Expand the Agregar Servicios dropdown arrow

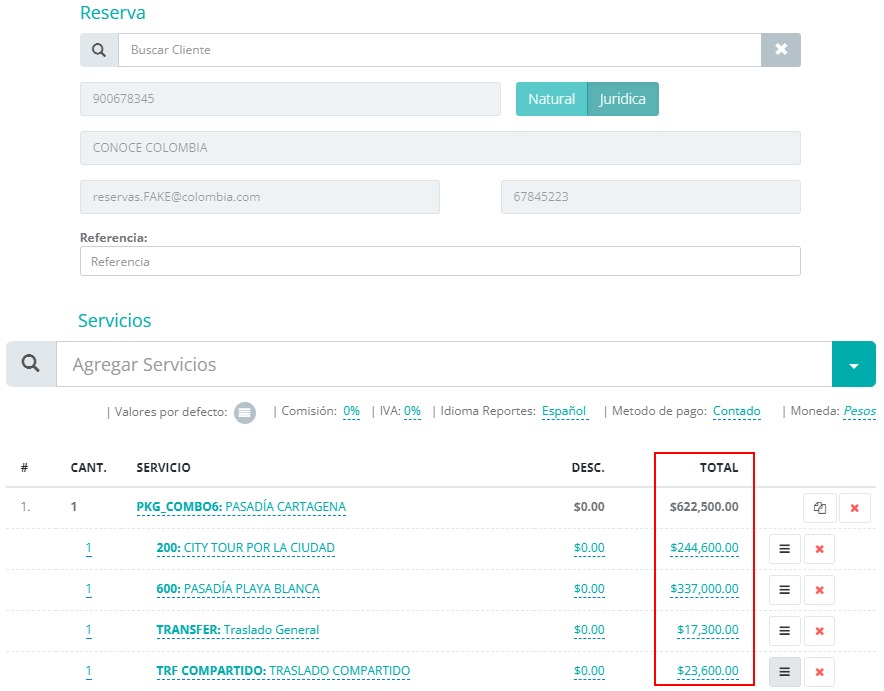click(x=853, y=365)
